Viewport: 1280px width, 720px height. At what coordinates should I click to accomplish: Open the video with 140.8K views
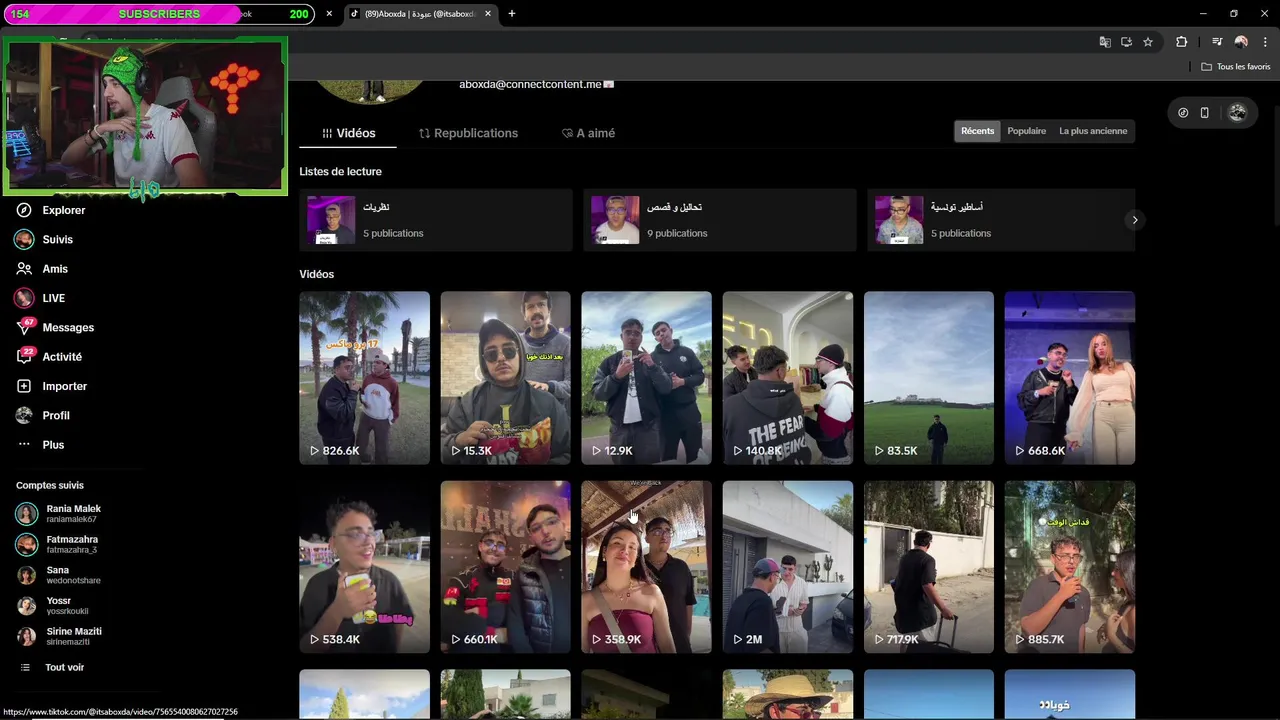click(787, 378)
